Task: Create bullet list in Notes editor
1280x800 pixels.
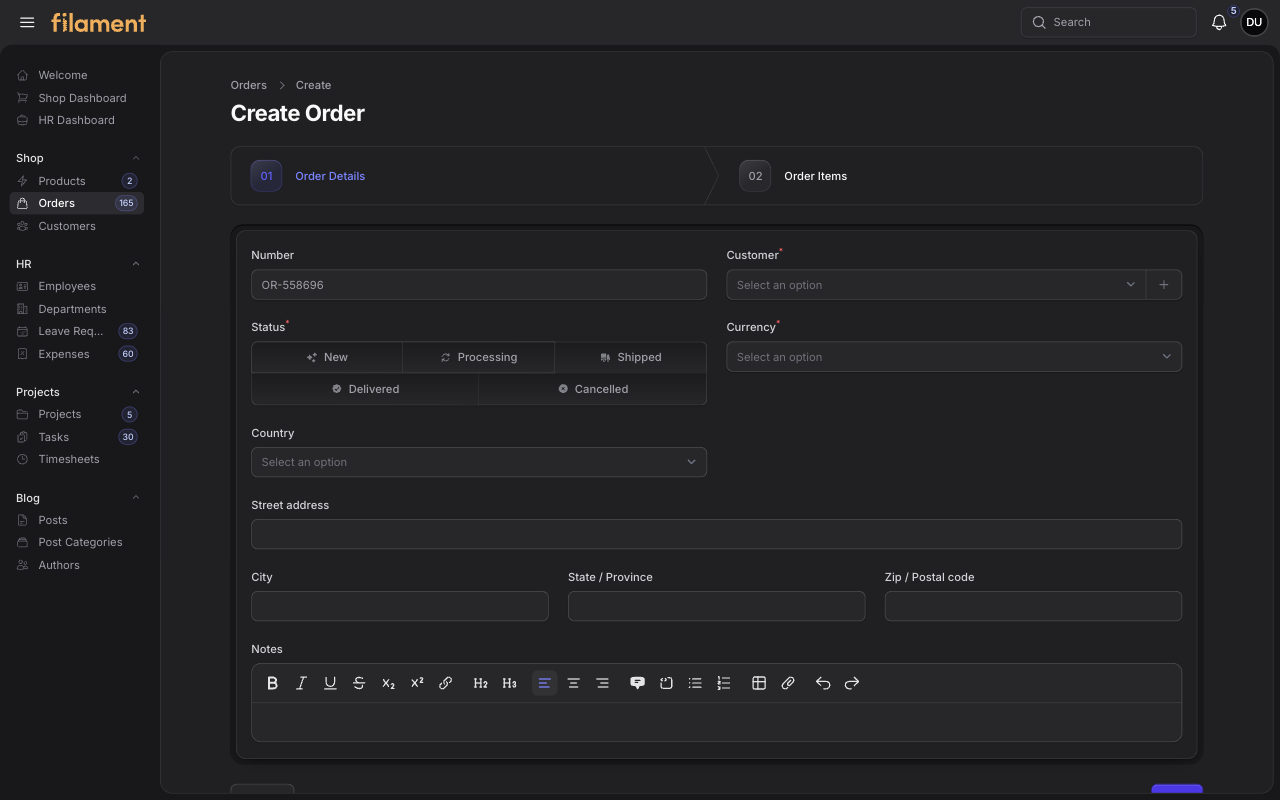Action: click(x=695, y=683)
